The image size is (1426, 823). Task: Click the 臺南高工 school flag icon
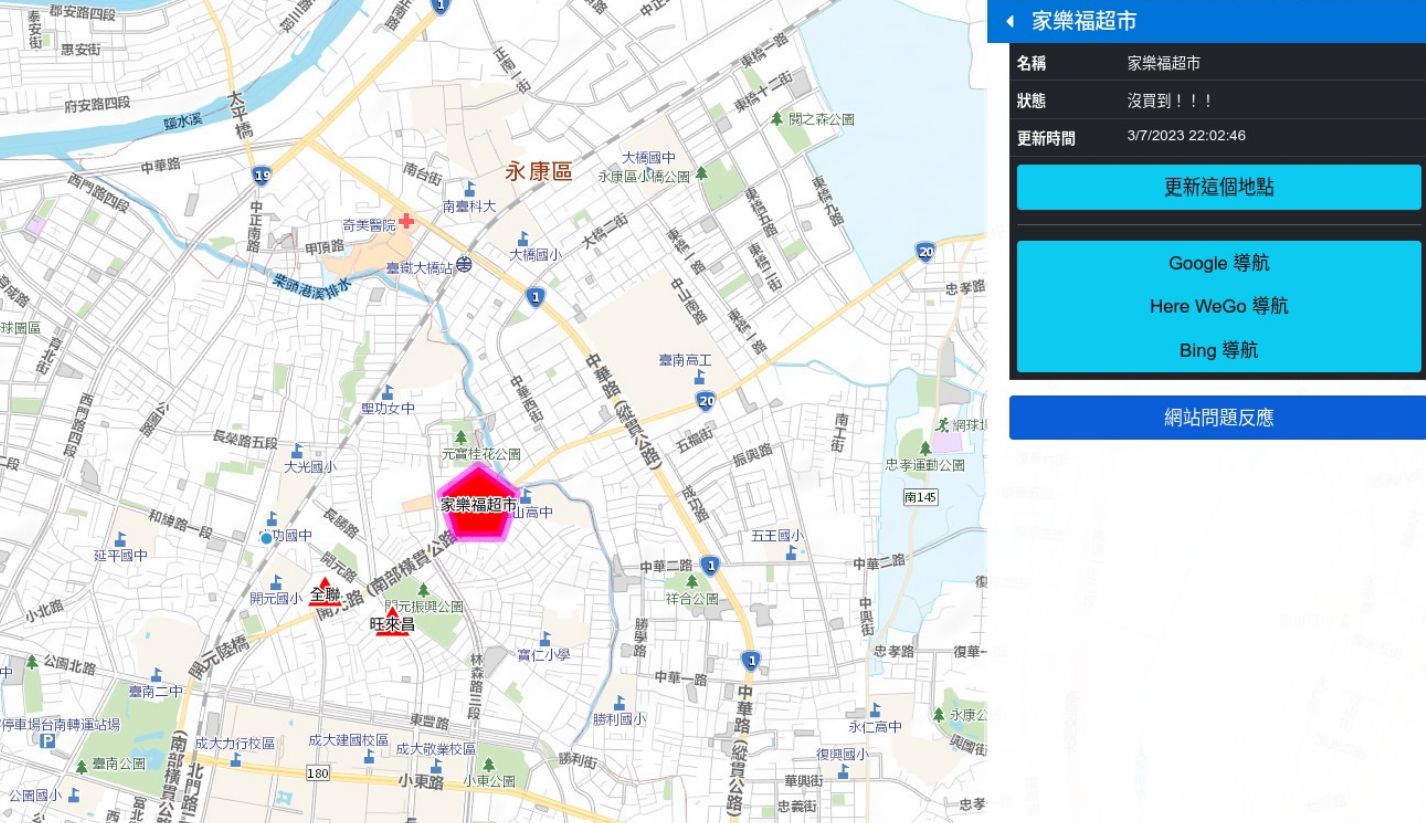pyautogui.click(x=699, y=376)
